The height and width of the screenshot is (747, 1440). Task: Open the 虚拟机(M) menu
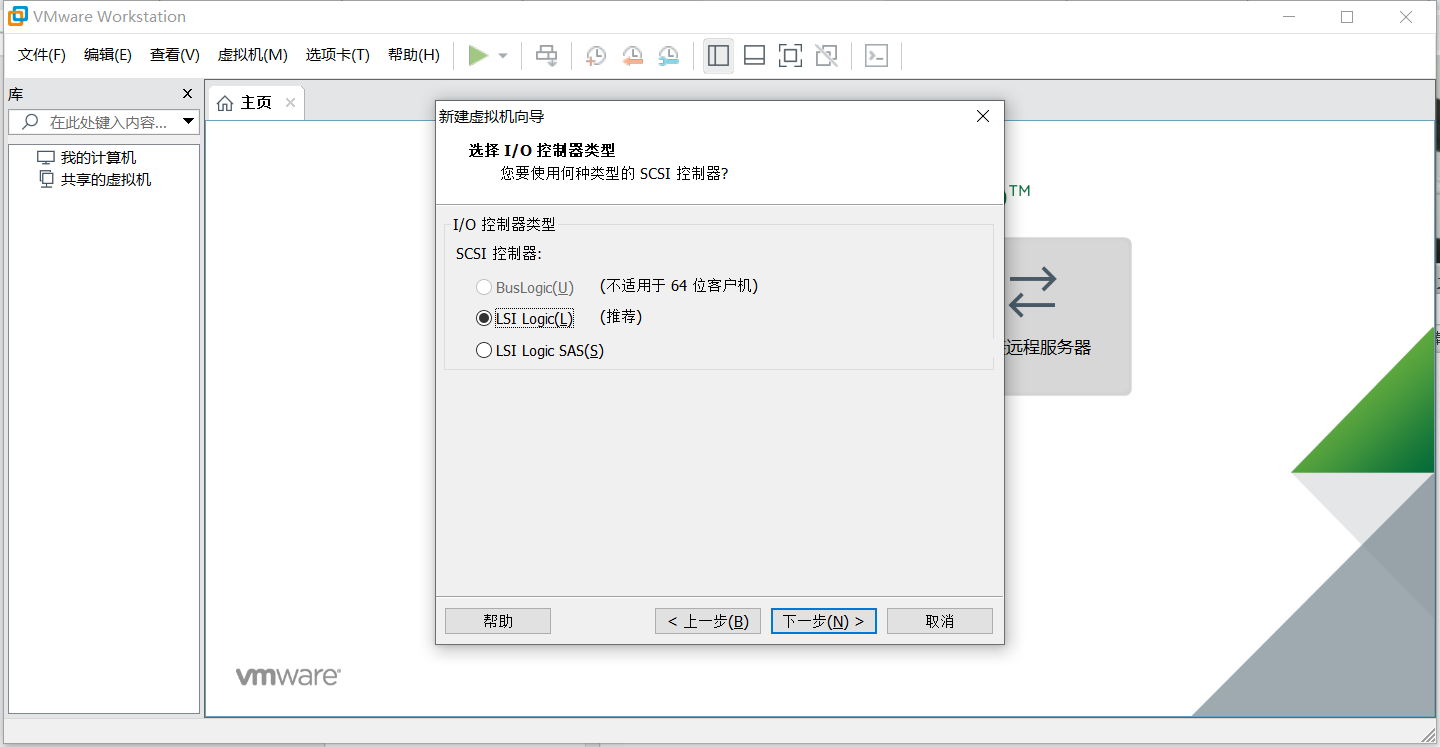pyautogui.click(x=253, y=55)
